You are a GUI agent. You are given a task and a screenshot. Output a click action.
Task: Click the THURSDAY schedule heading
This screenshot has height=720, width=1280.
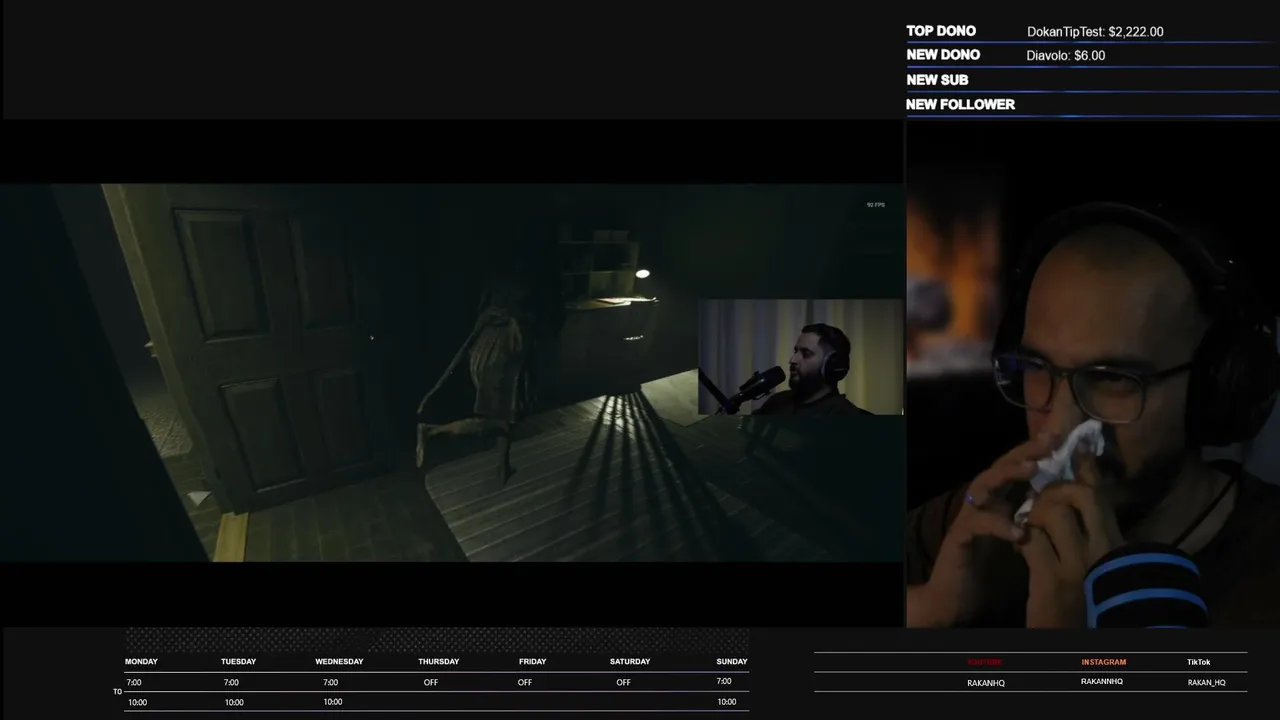(438, 662)
